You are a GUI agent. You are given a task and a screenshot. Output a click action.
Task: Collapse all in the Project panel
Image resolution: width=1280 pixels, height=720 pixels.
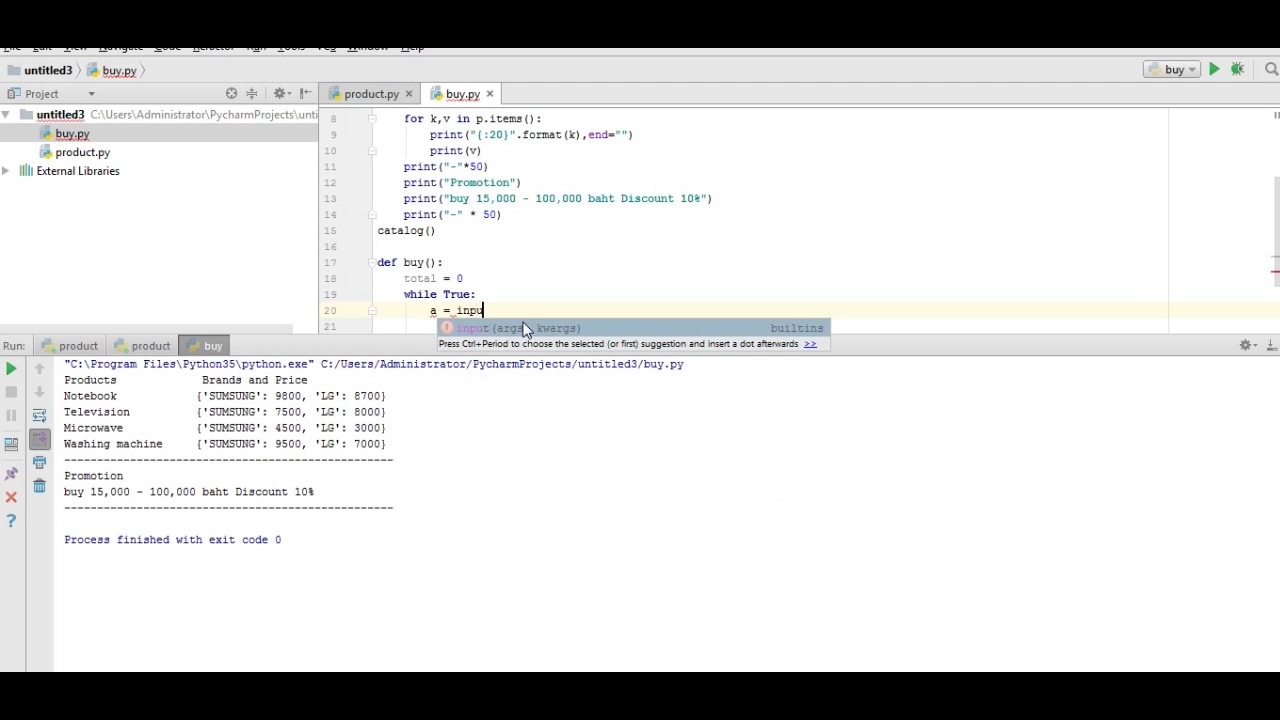pyautogui.click(x=253, y=94)
